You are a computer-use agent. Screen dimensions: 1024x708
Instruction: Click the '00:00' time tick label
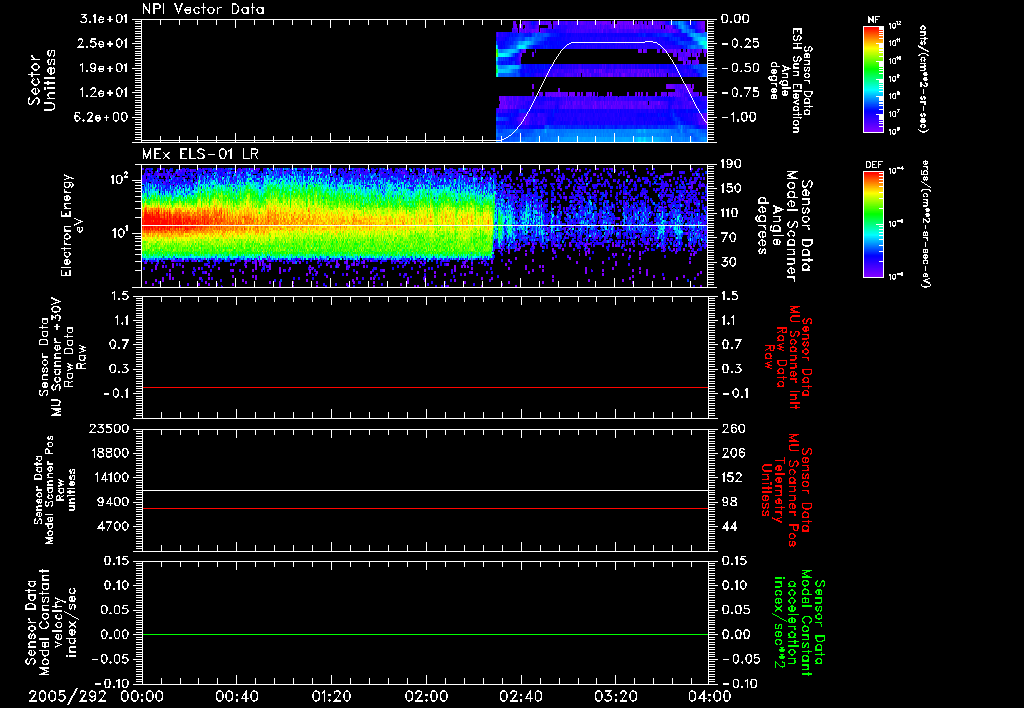(142, 696)
